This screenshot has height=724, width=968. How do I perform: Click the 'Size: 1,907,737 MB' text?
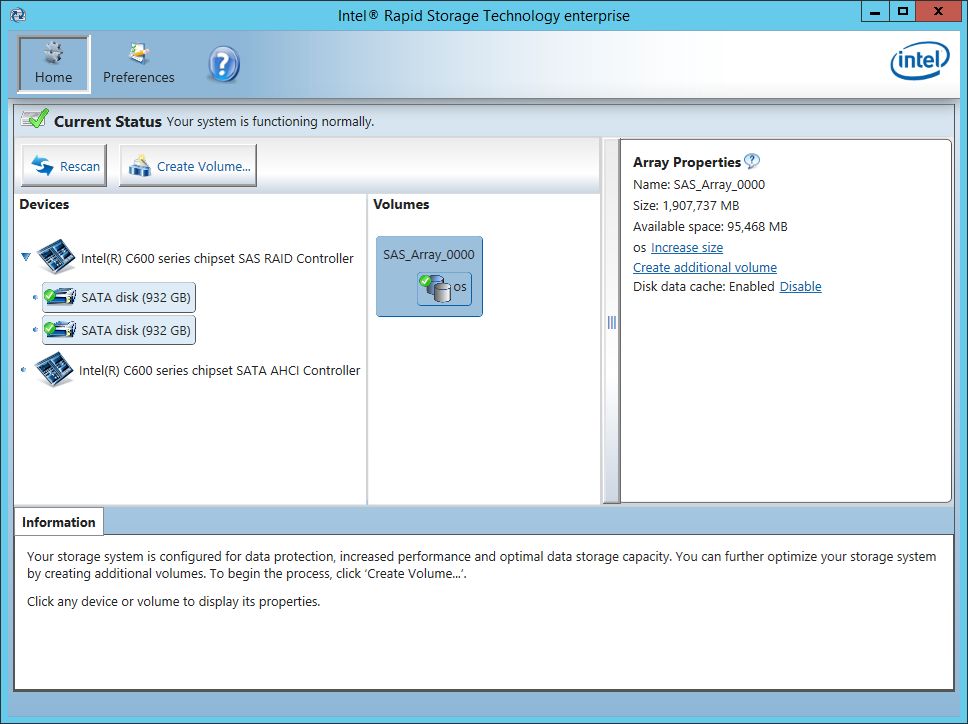pyautogui.click(x=686, y=206)
